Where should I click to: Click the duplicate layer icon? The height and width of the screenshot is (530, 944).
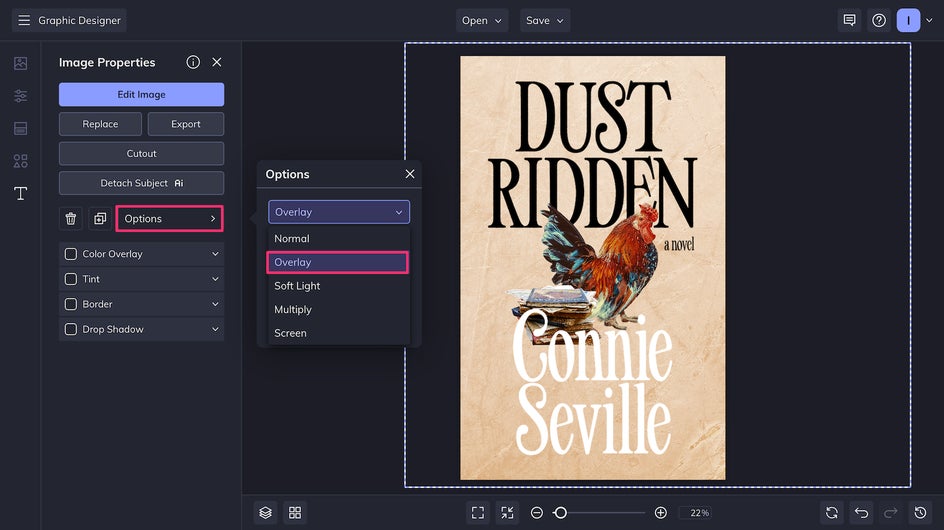pos(99,218)
